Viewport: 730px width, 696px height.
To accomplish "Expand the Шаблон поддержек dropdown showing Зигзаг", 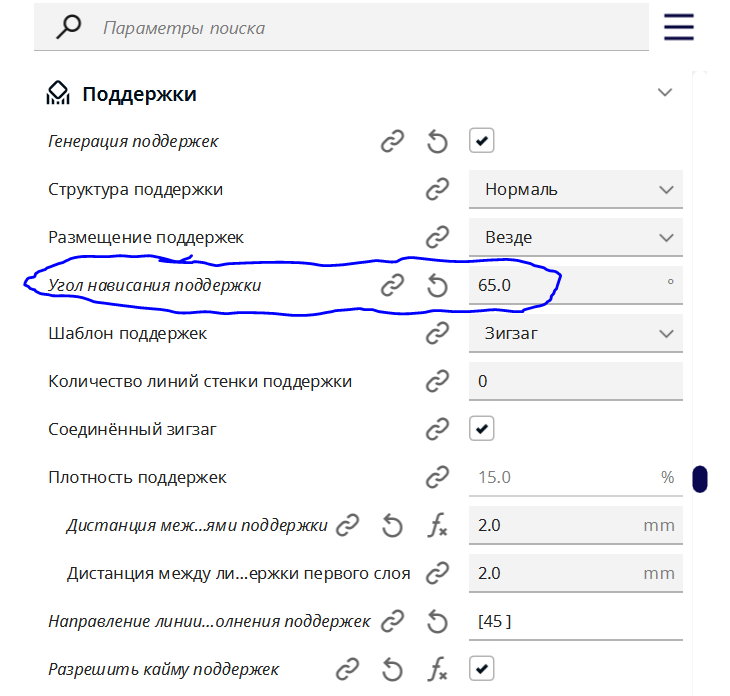I will (x=575, y=334).
